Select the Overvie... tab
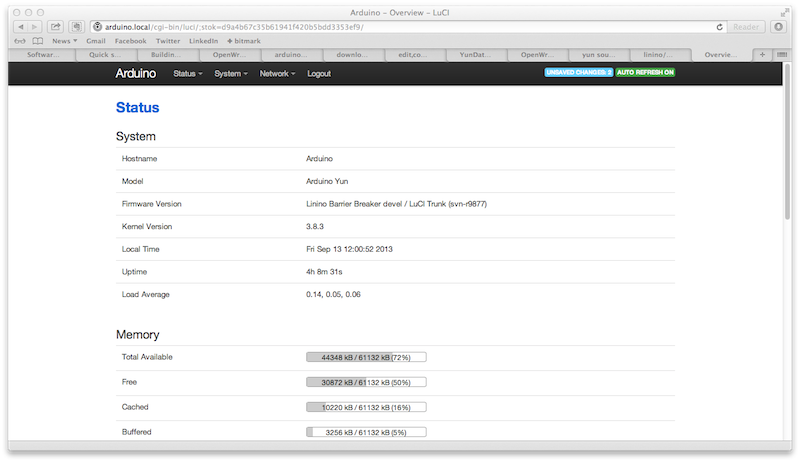 [x=721, y=55]
